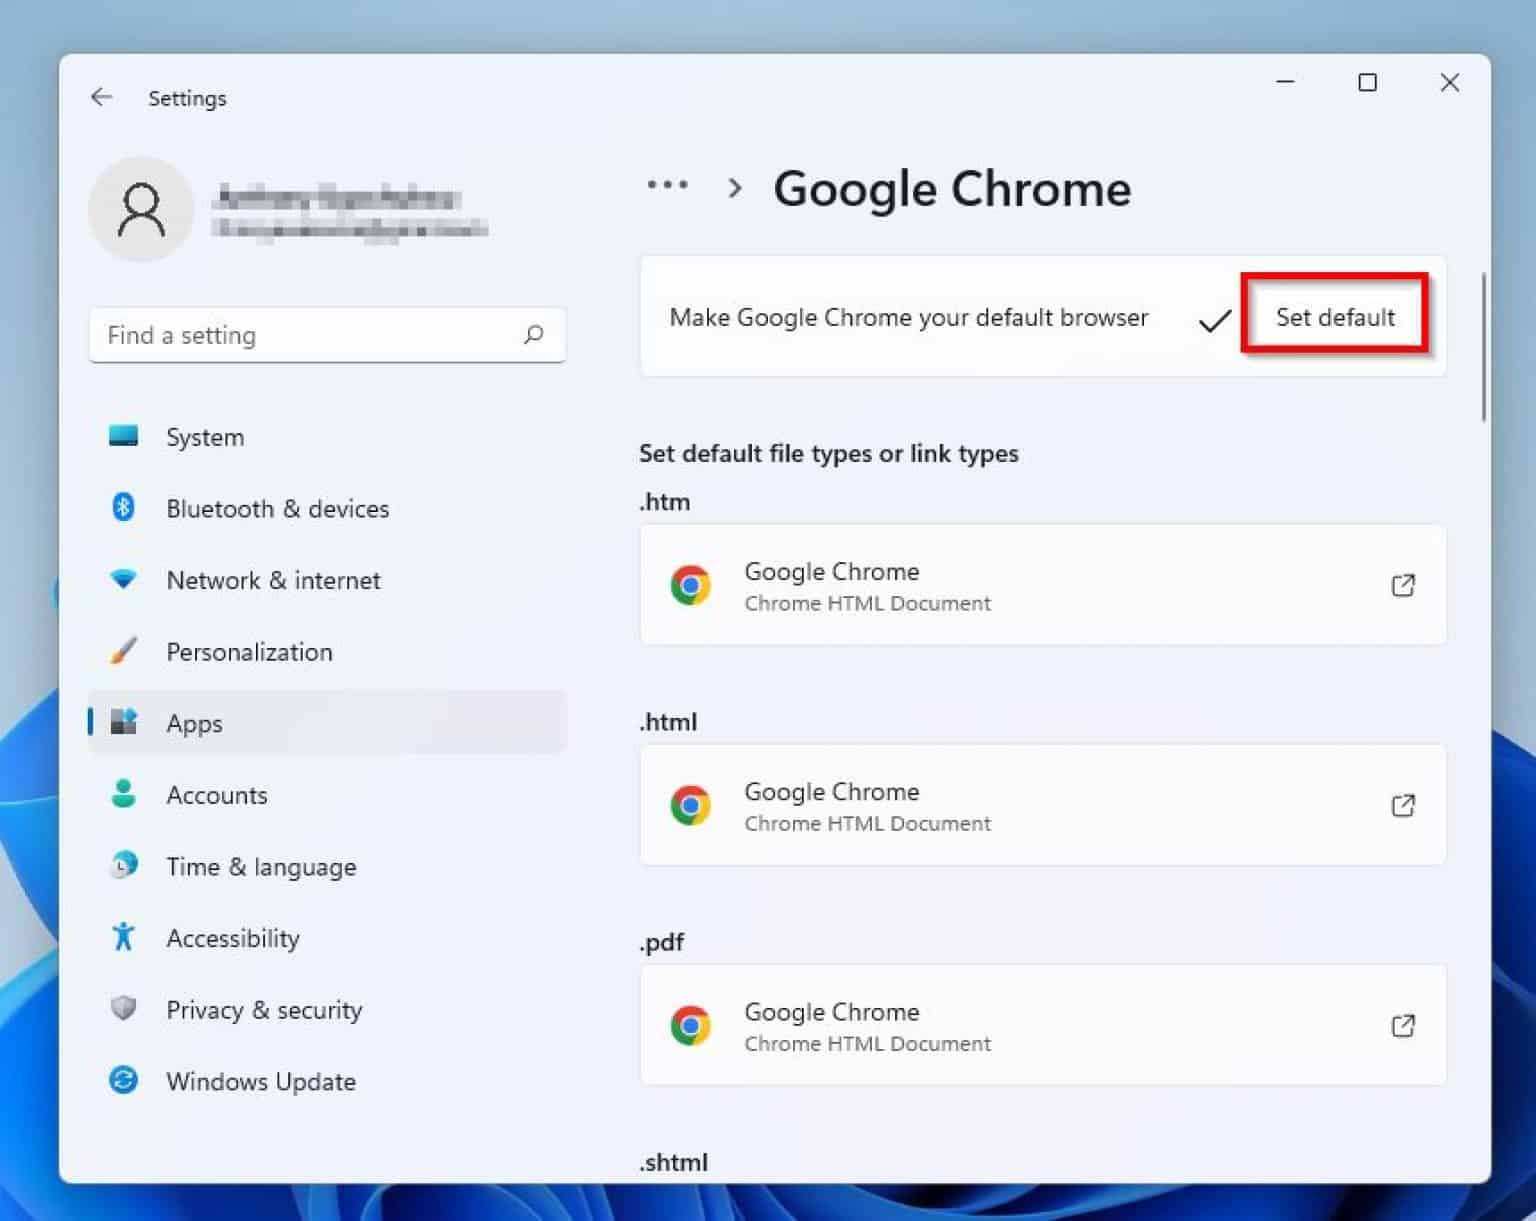Open external link icon for .pdf file type
Viewport: 1536px width, 1221px height.
coord(1404,1025)
